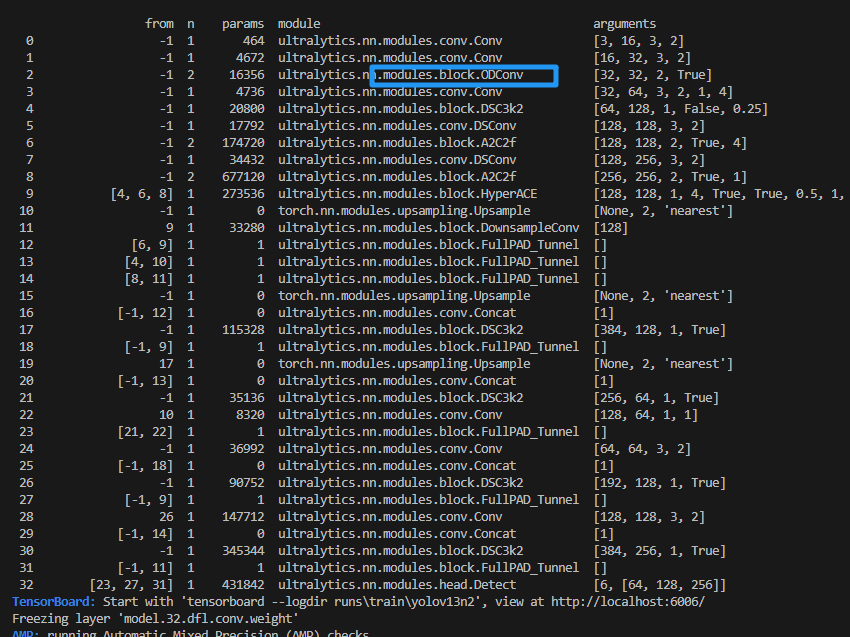Select the arguments [64, 128, 1, False, 0.25]
The width and height of the screenshot is (850, 637).
[681, 108]
